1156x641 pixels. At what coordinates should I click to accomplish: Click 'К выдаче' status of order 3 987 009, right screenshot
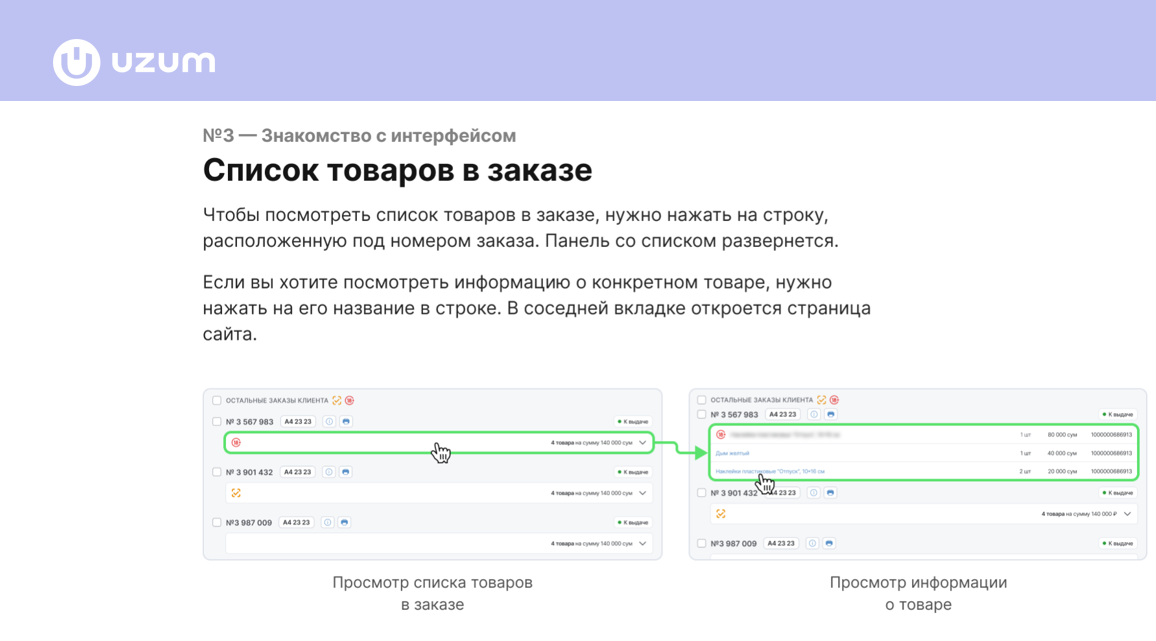pos(1118,544)
